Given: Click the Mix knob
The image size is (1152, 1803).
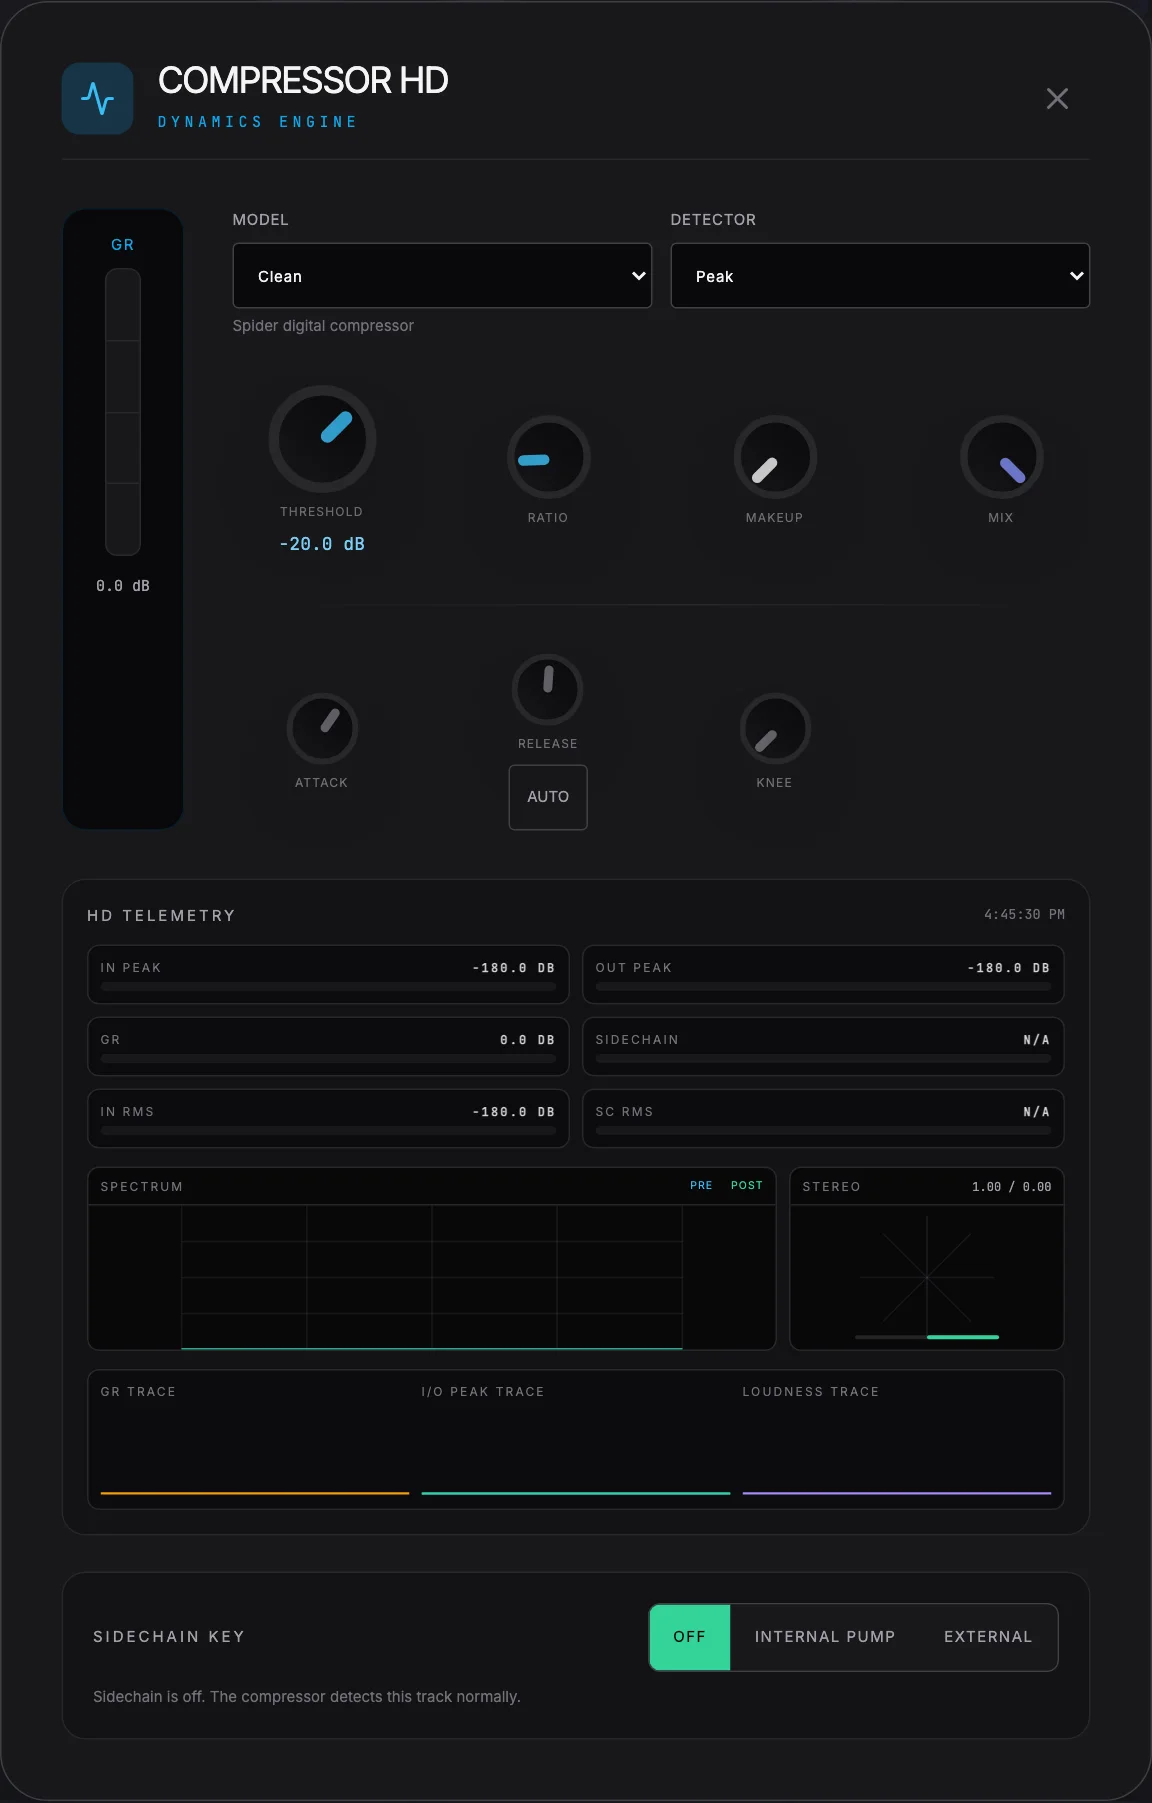Looking at the screenshot, I should 1001,458.
